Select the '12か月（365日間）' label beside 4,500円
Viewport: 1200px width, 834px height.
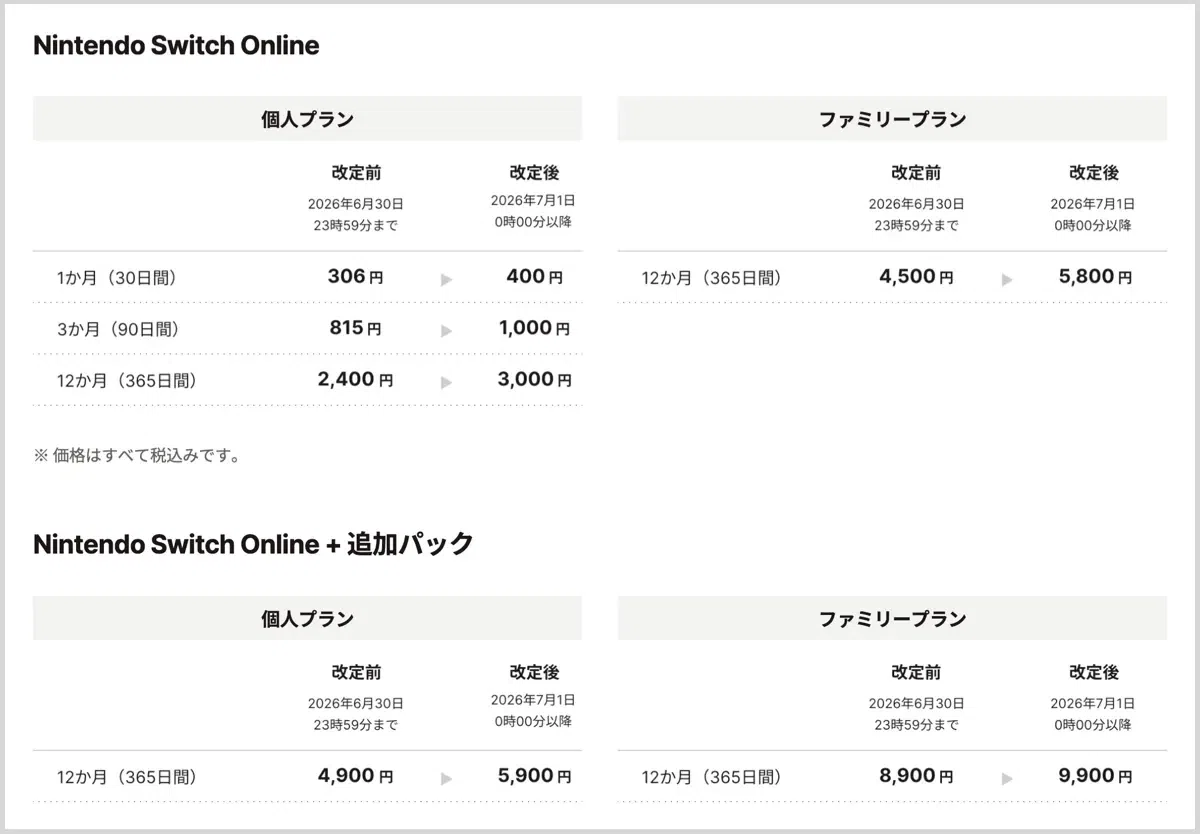click(711, 278)
